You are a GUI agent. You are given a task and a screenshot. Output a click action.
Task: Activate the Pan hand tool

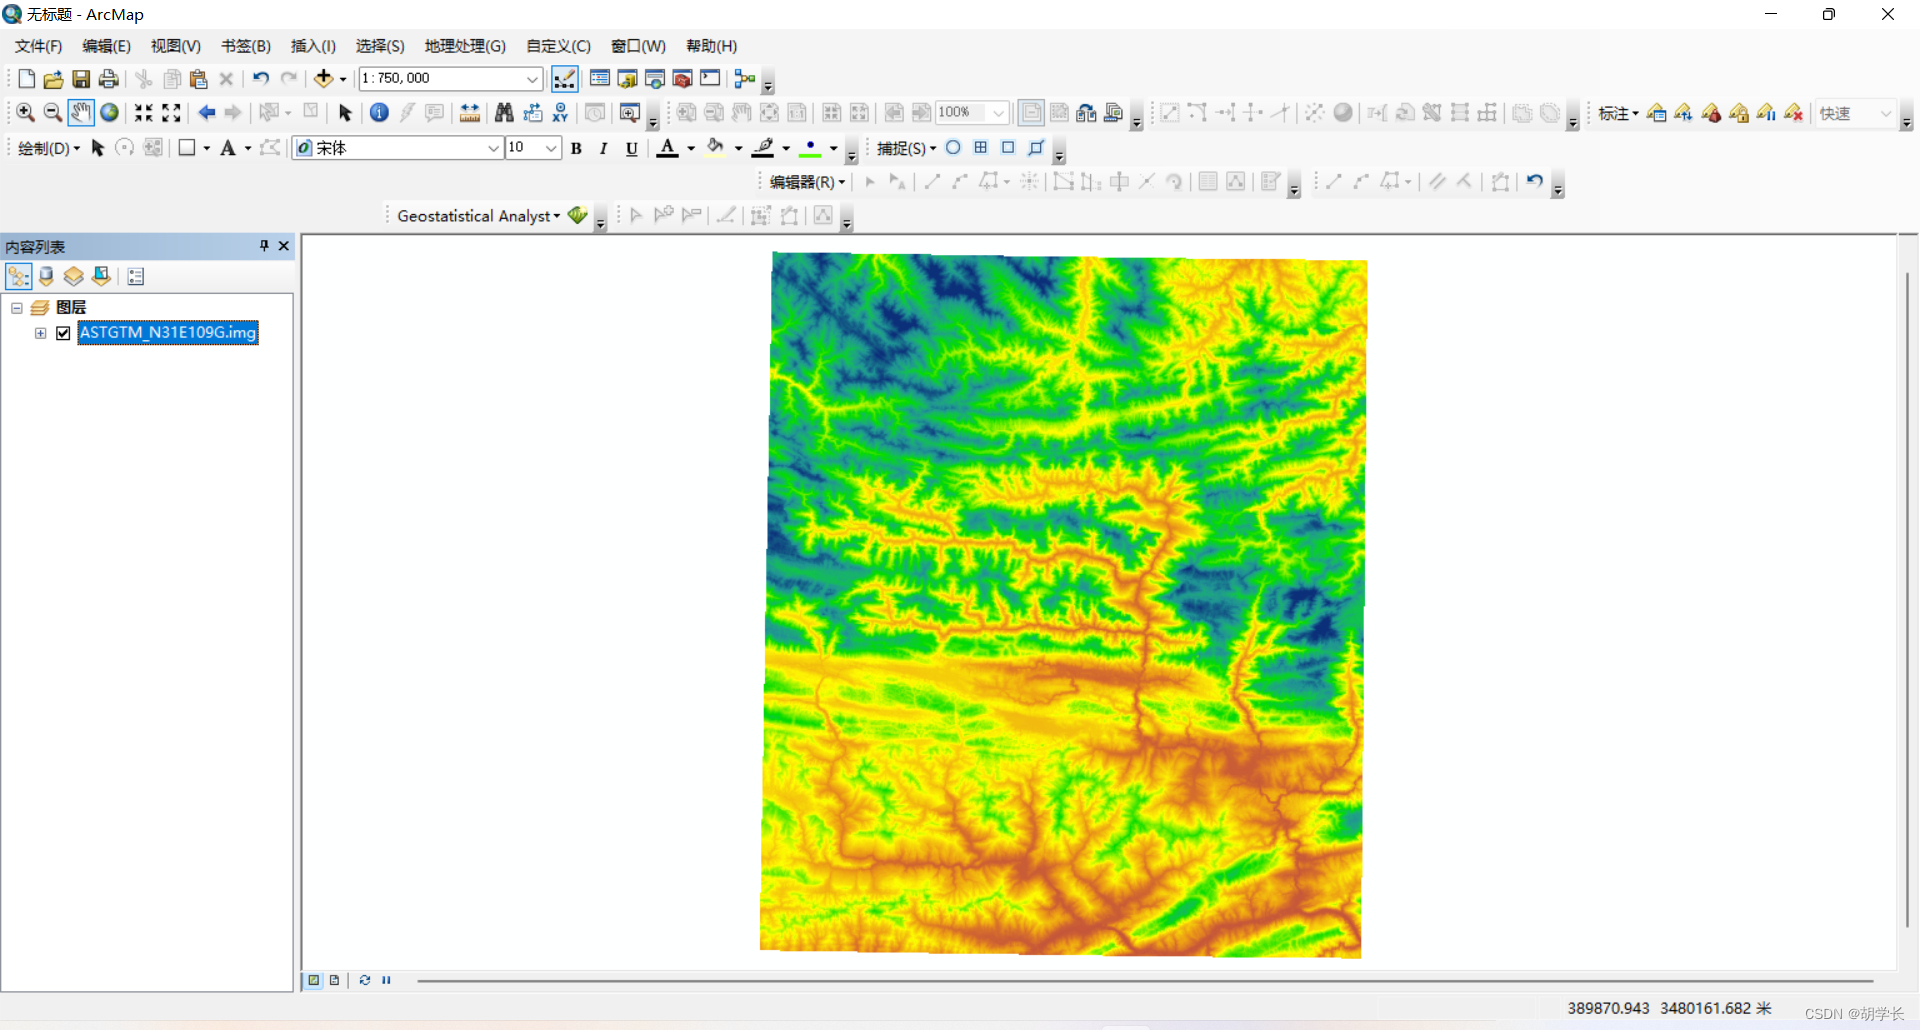[x=81, y=113]
